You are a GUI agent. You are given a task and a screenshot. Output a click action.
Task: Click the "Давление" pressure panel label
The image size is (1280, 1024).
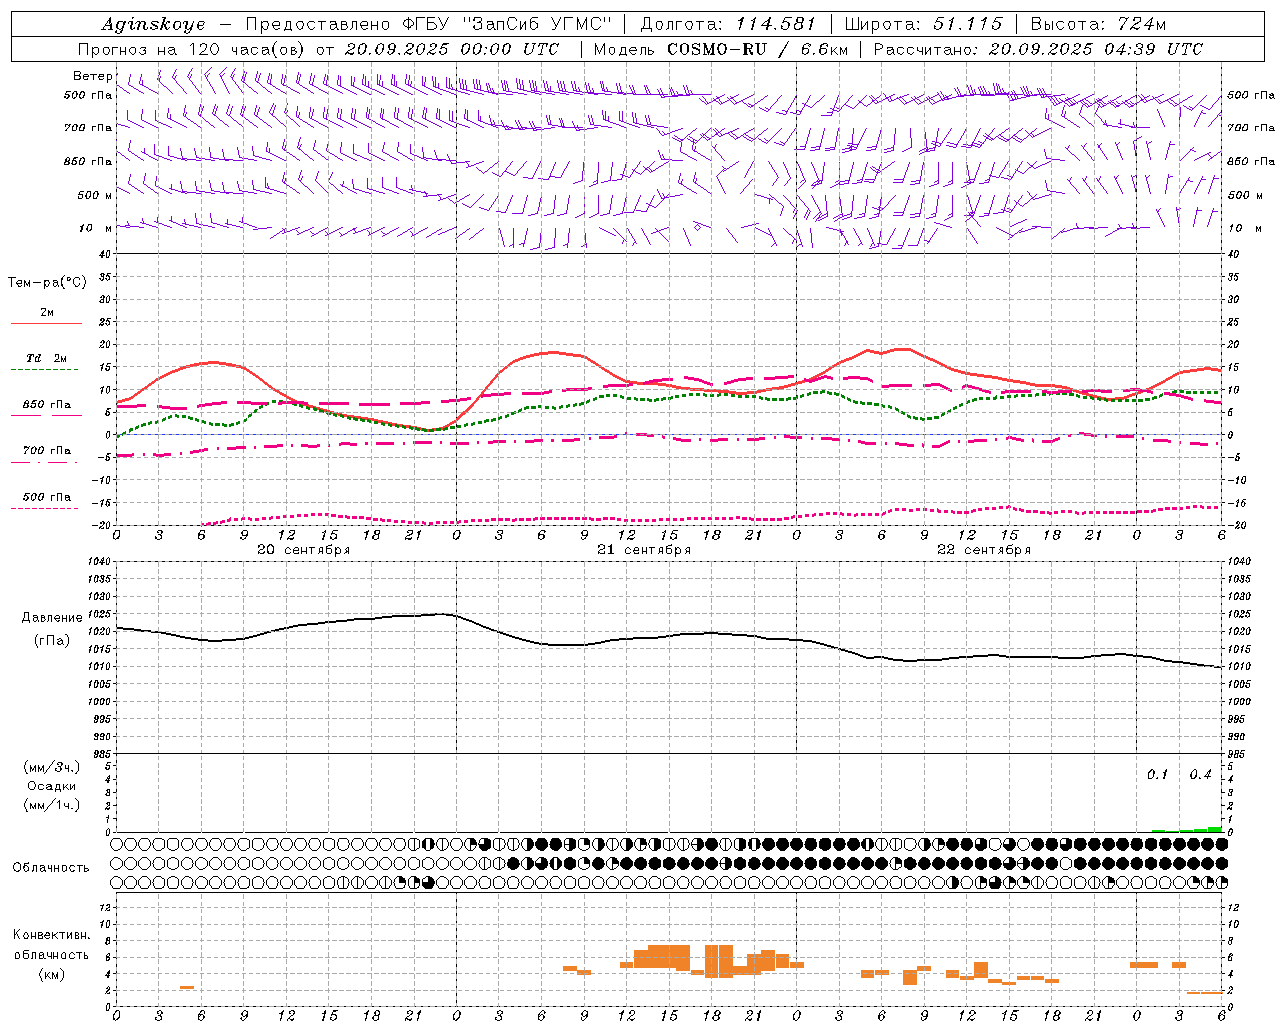point(52,618)
